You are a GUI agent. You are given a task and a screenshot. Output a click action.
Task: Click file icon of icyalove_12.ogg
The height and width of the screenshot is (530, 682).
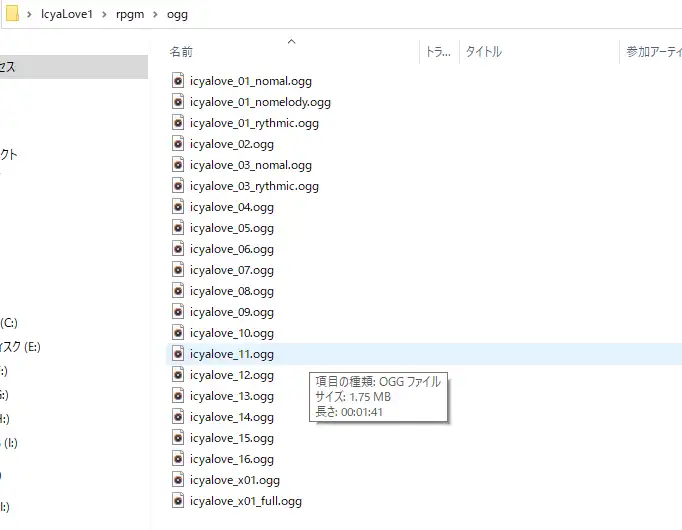click(178, 375)
